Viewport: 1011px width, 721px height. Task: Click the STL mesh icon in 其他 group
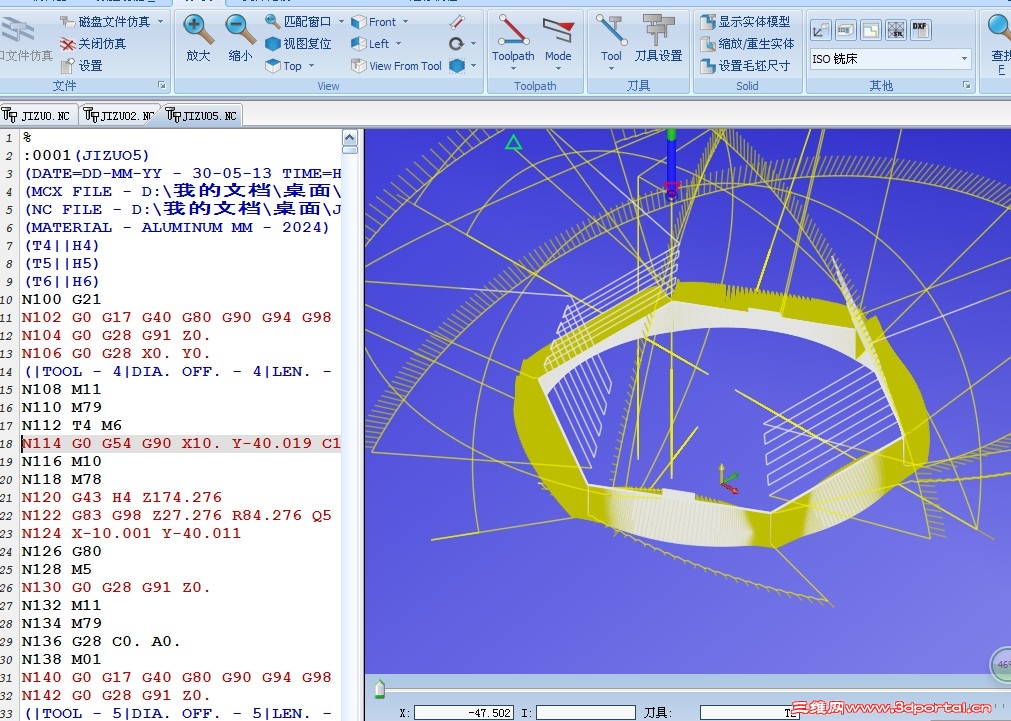[x=896, y=30]
